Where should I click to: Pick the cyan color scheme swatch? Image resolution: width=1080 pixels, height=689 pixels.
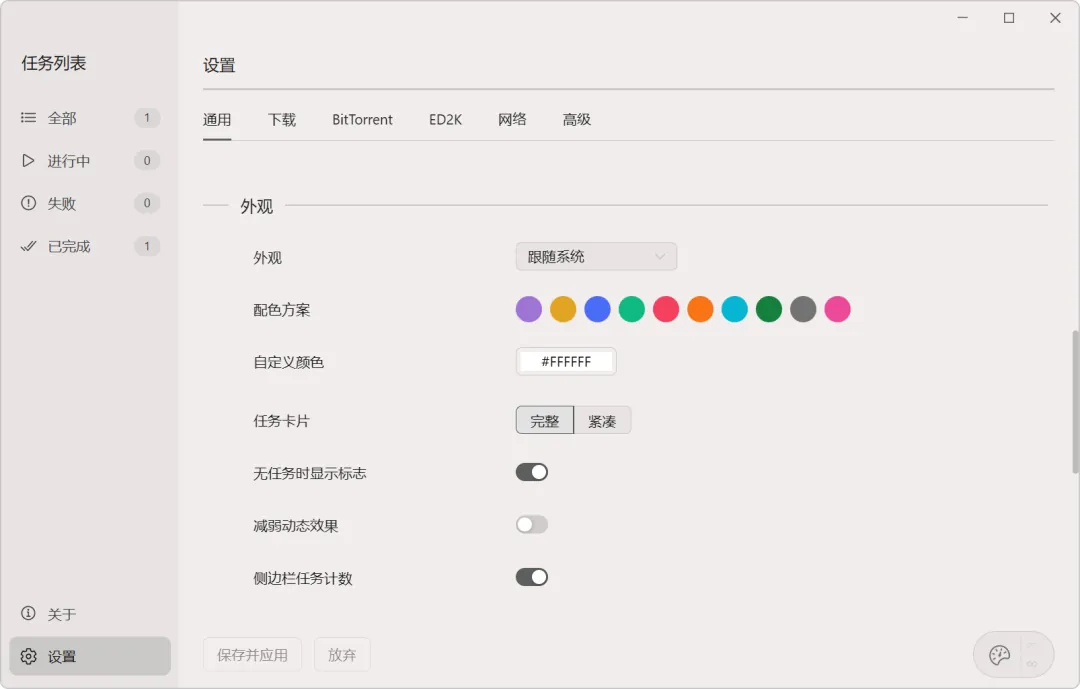tap(734, 309)
